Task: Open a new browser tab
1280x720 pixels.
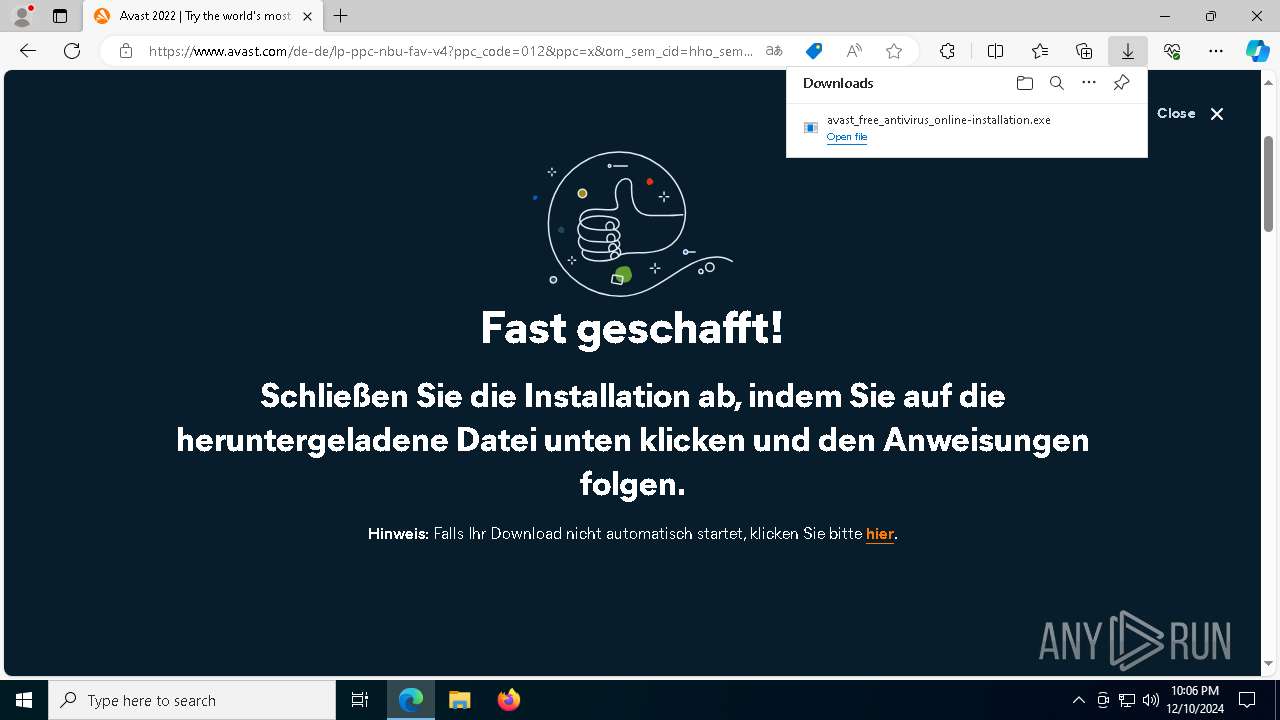Action: (x=341, y=16)
